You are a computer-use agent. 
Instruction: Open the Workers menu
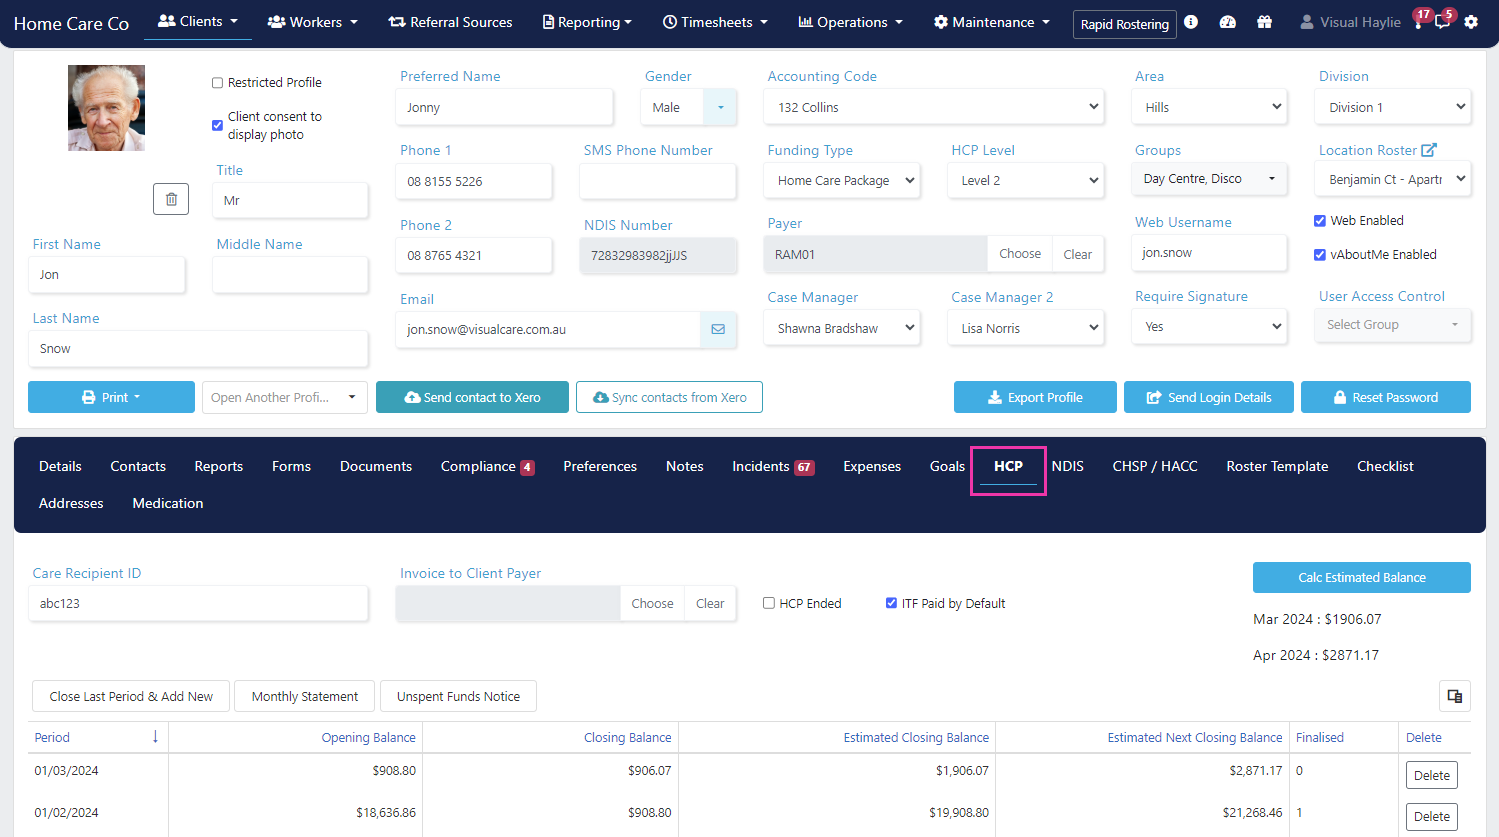click(x=312, y=22)
